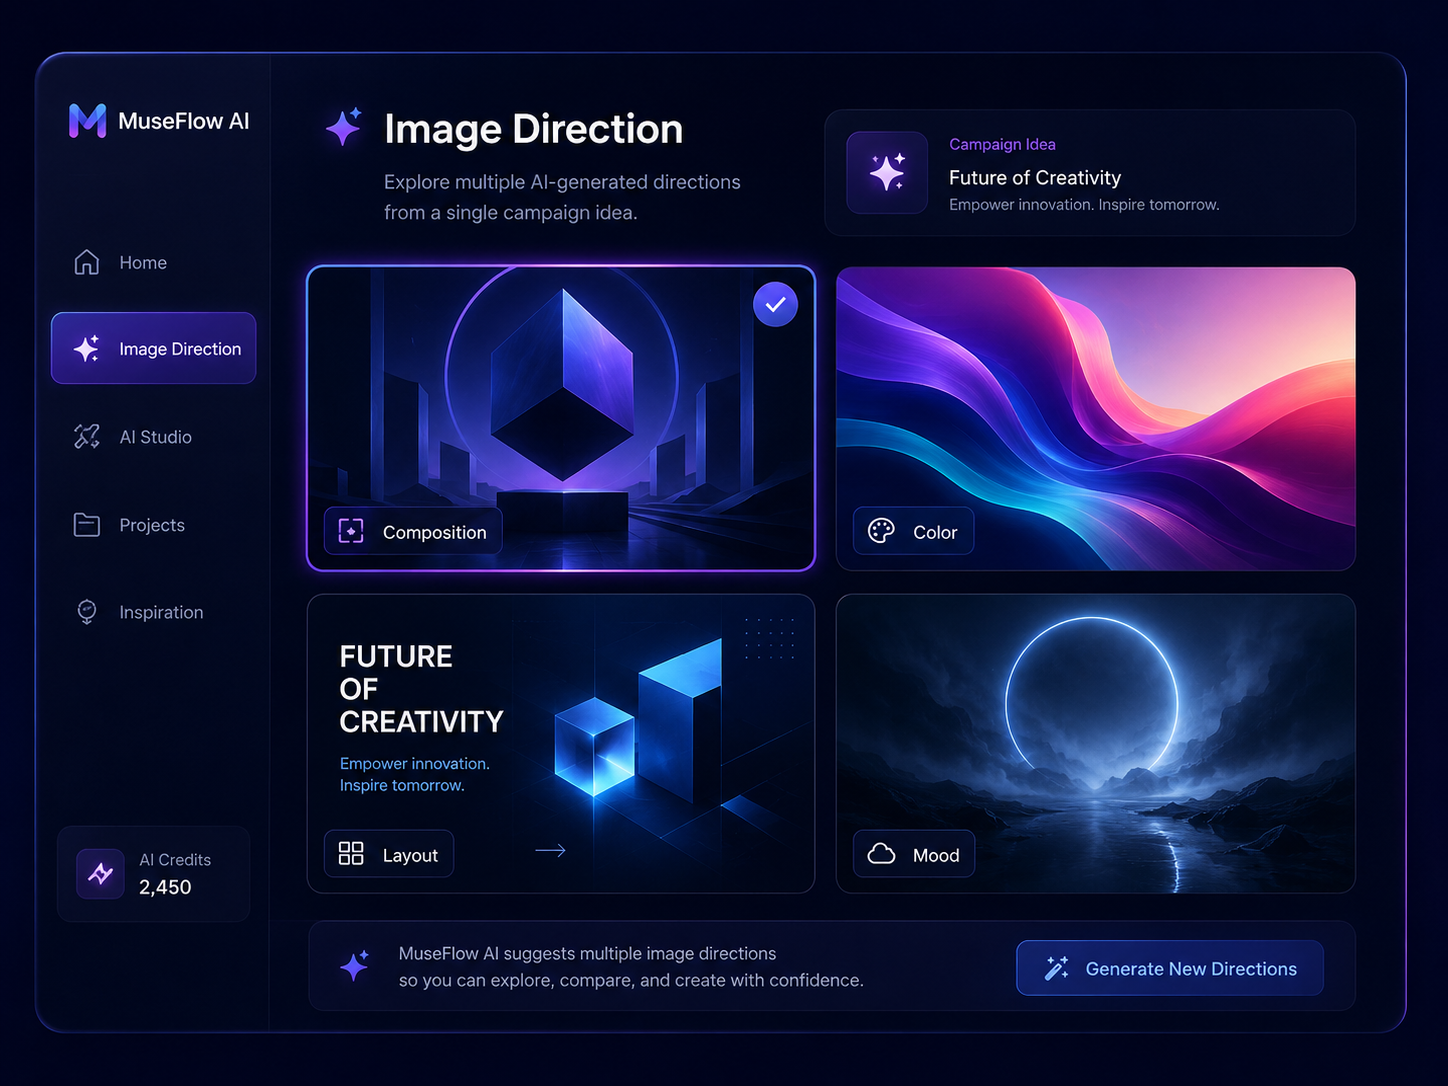Screen dimensions: 1448x1086
Task: Click the Layout label button
Action: [x=389, y=853]
